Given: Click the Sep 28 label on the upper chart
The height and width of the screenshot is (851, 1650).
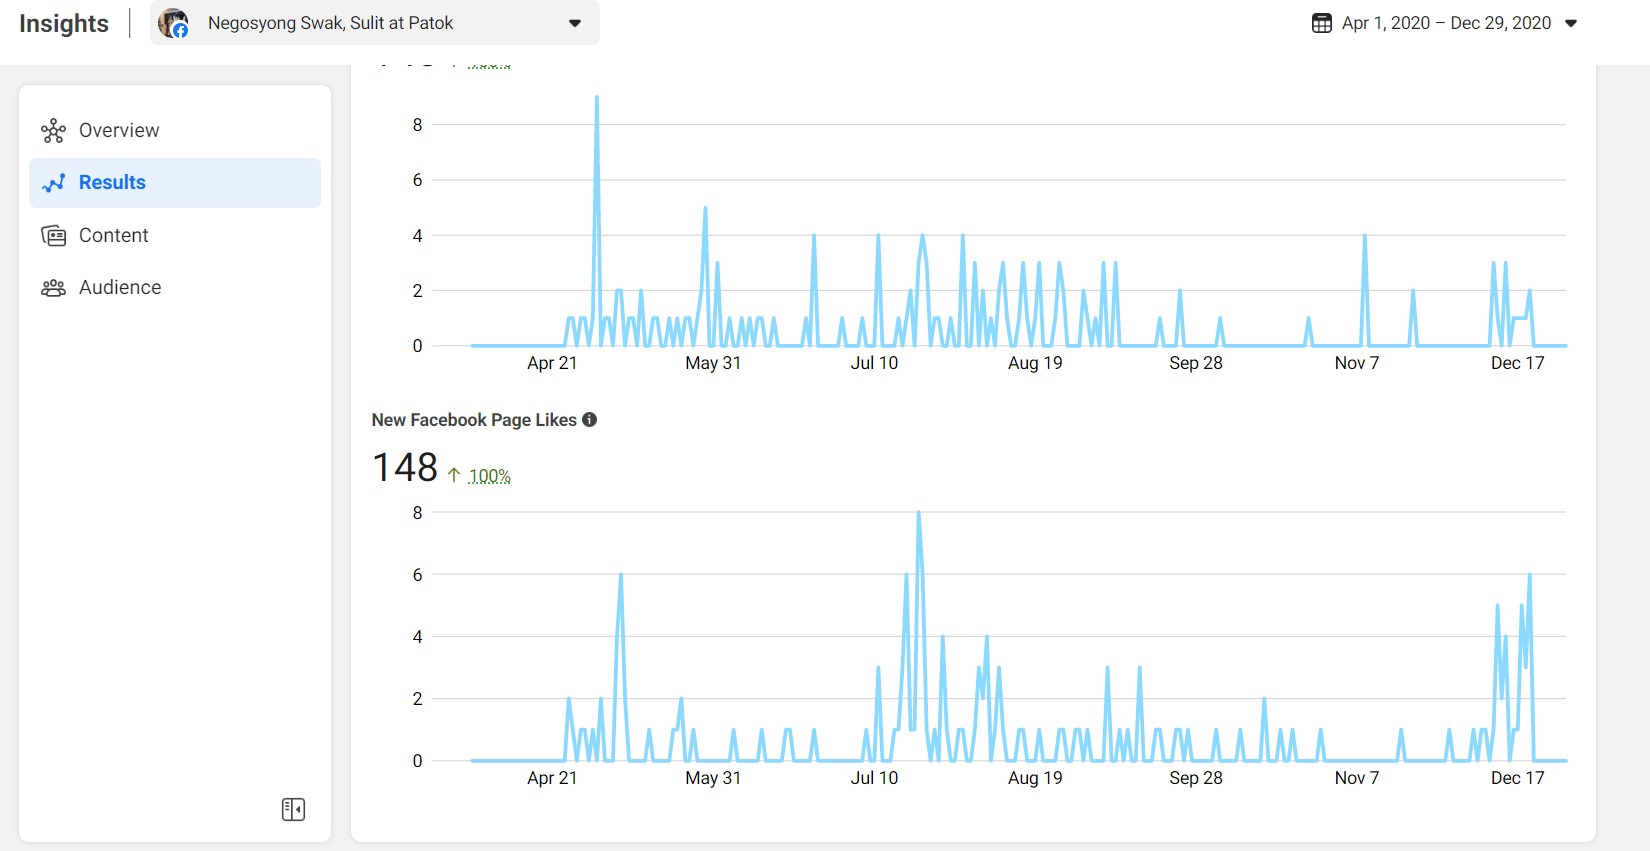Looking at the screenshot, I should [1196, 363].
